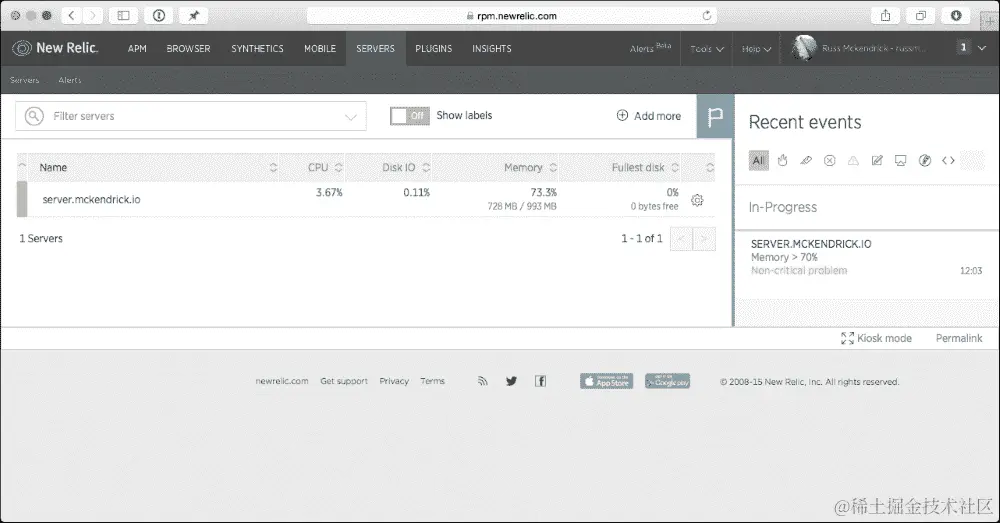The height and width of the screenshot is (523, 1000).
Task: Select All events filter
Action: [x=758, y=161]
